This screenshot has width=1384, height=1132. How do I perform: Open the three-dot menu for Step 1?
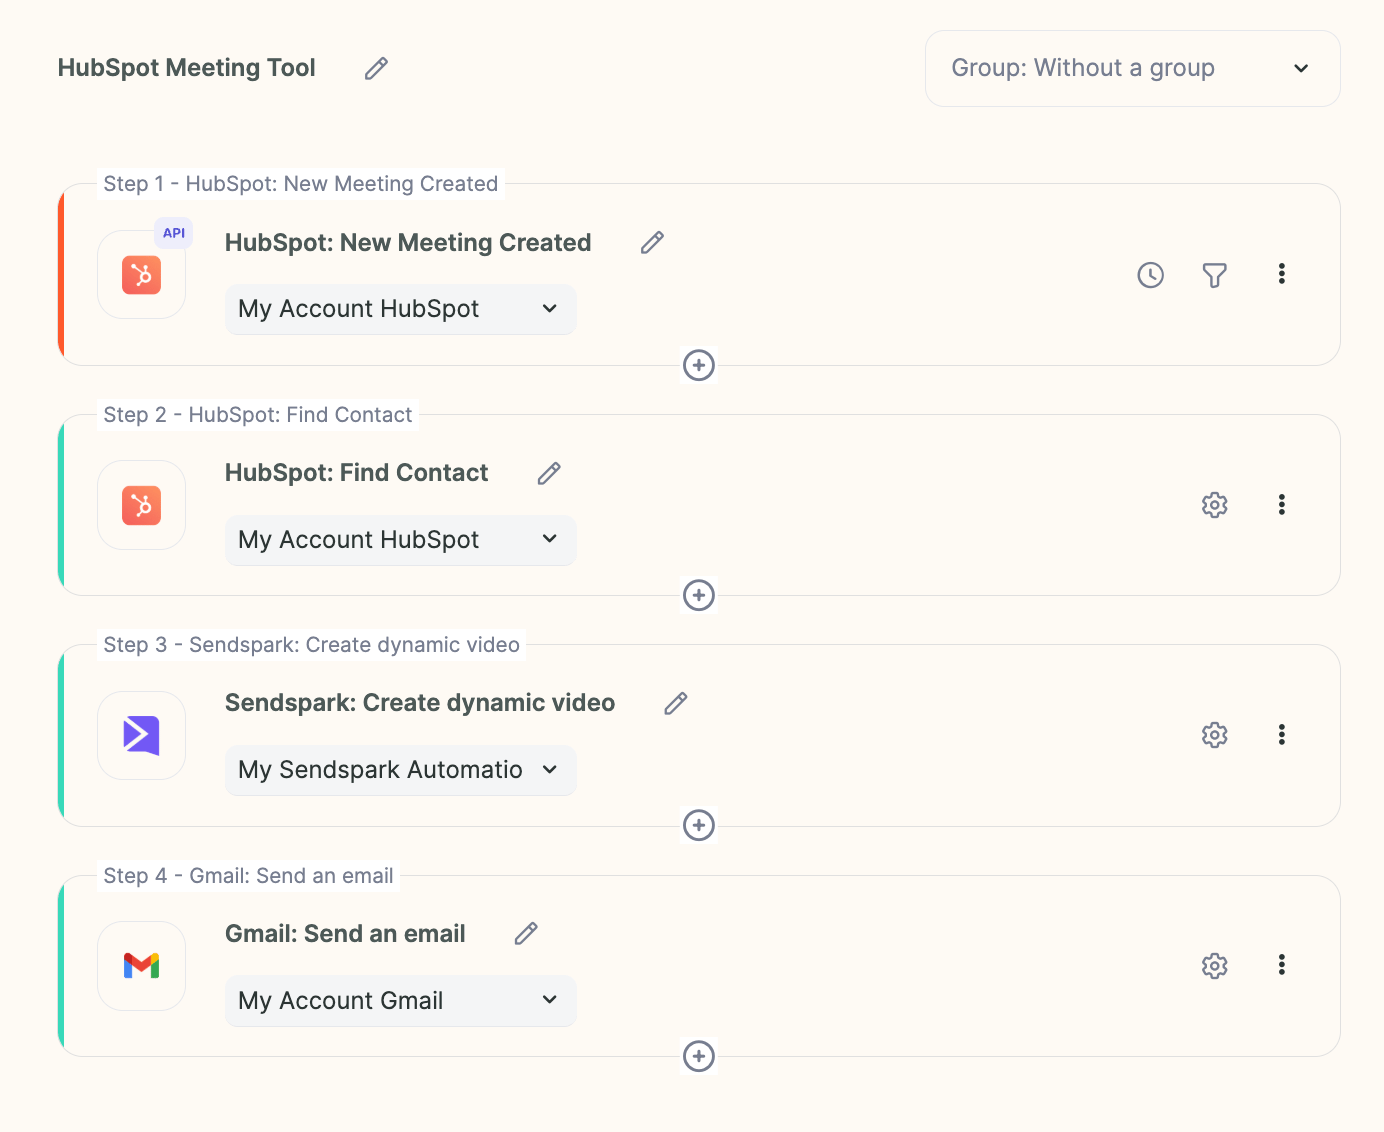click(x=1281, y=274)
